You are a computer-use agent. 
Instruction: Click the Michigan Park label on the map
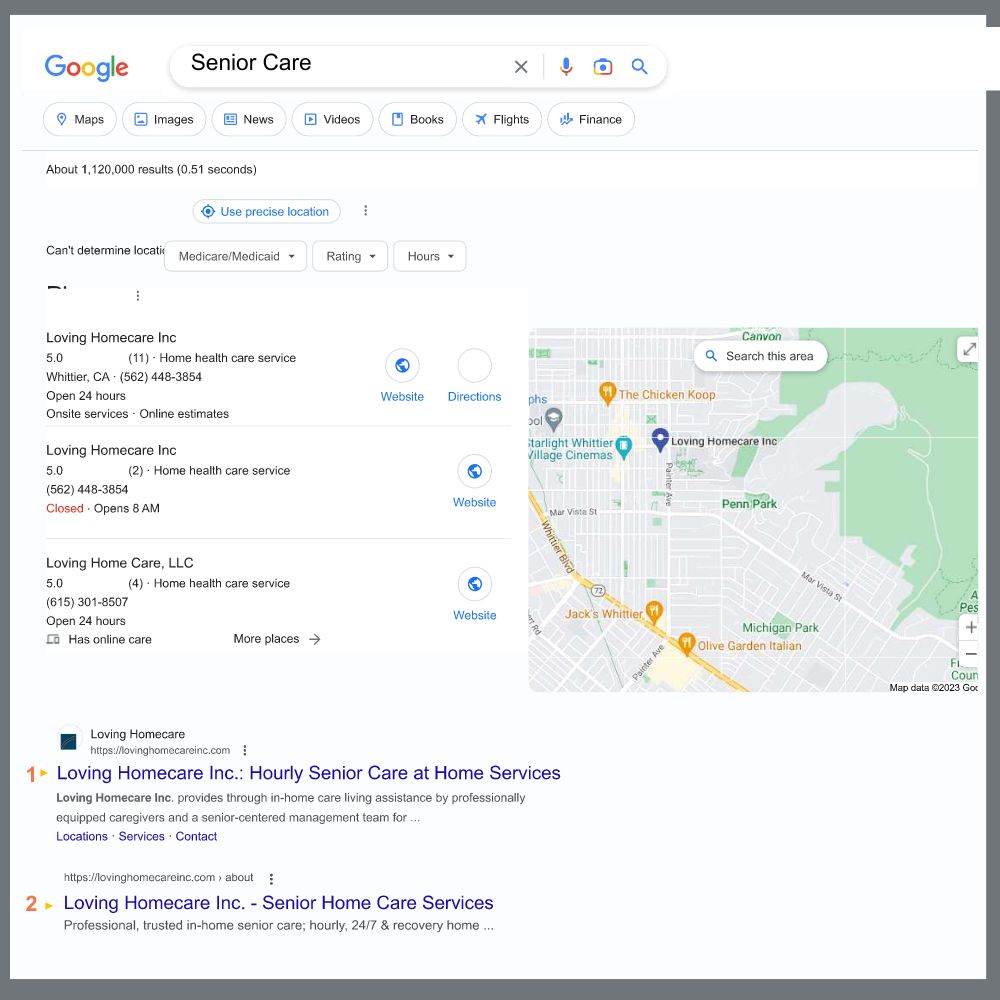point(781,628)
